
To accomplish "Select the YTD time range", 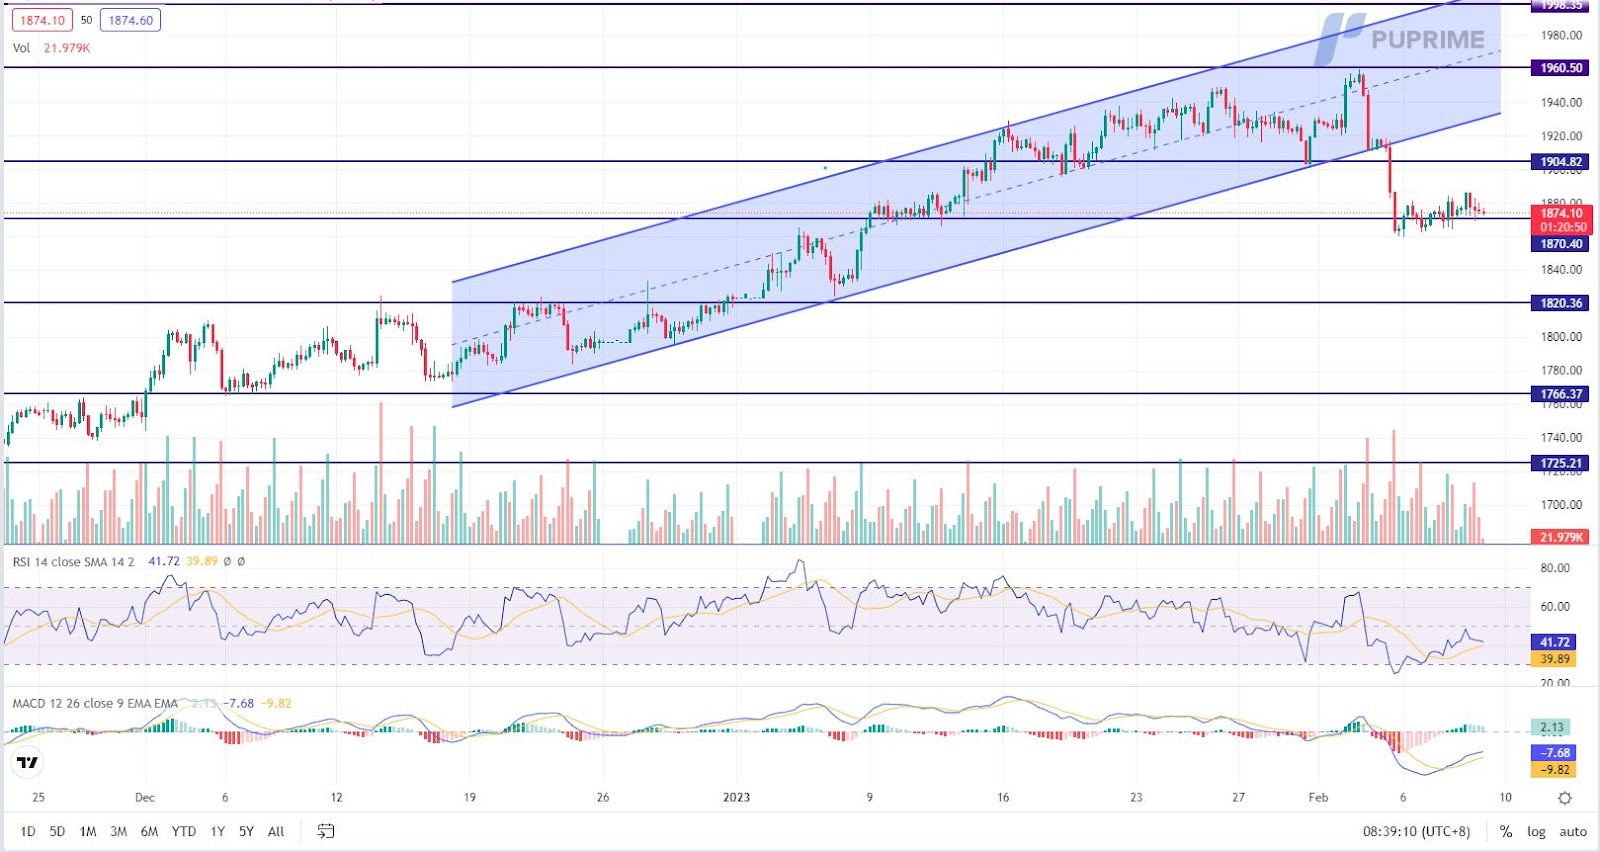I will point(184,831).
